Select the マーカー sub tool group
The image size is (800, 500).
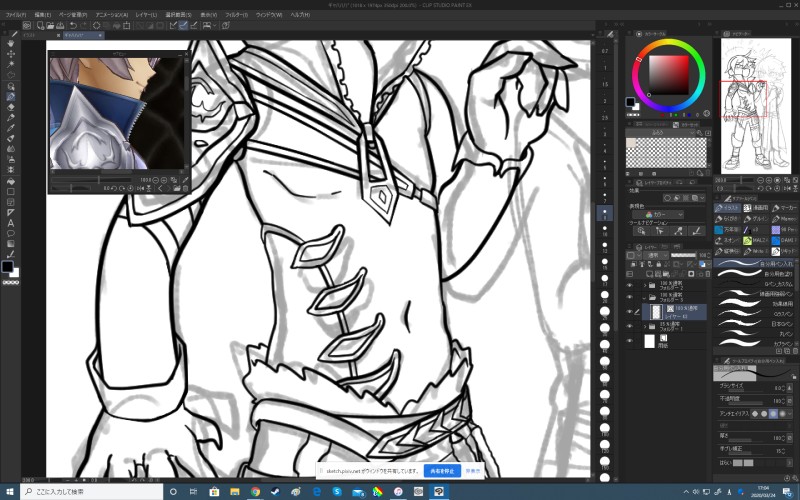point(784,208)
